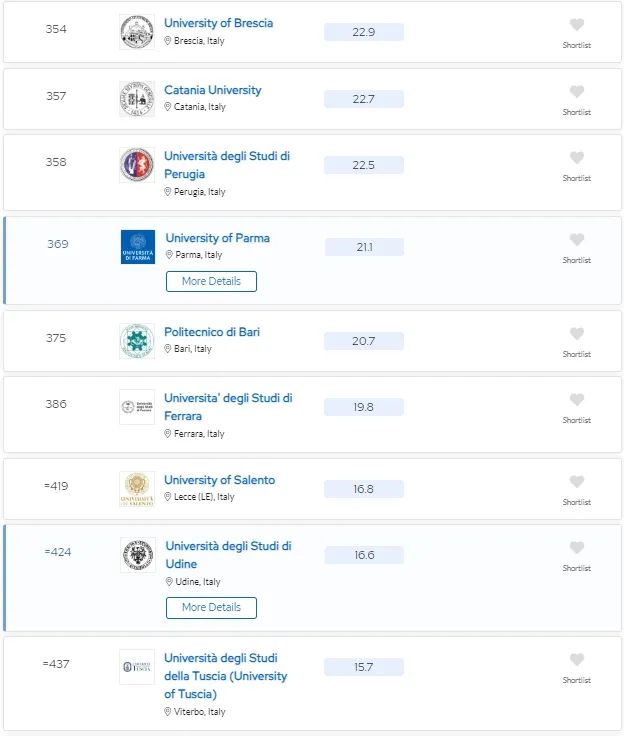Shortlist University of Brescia with heart icon
The image size is (624, 736).
point(577,25)
